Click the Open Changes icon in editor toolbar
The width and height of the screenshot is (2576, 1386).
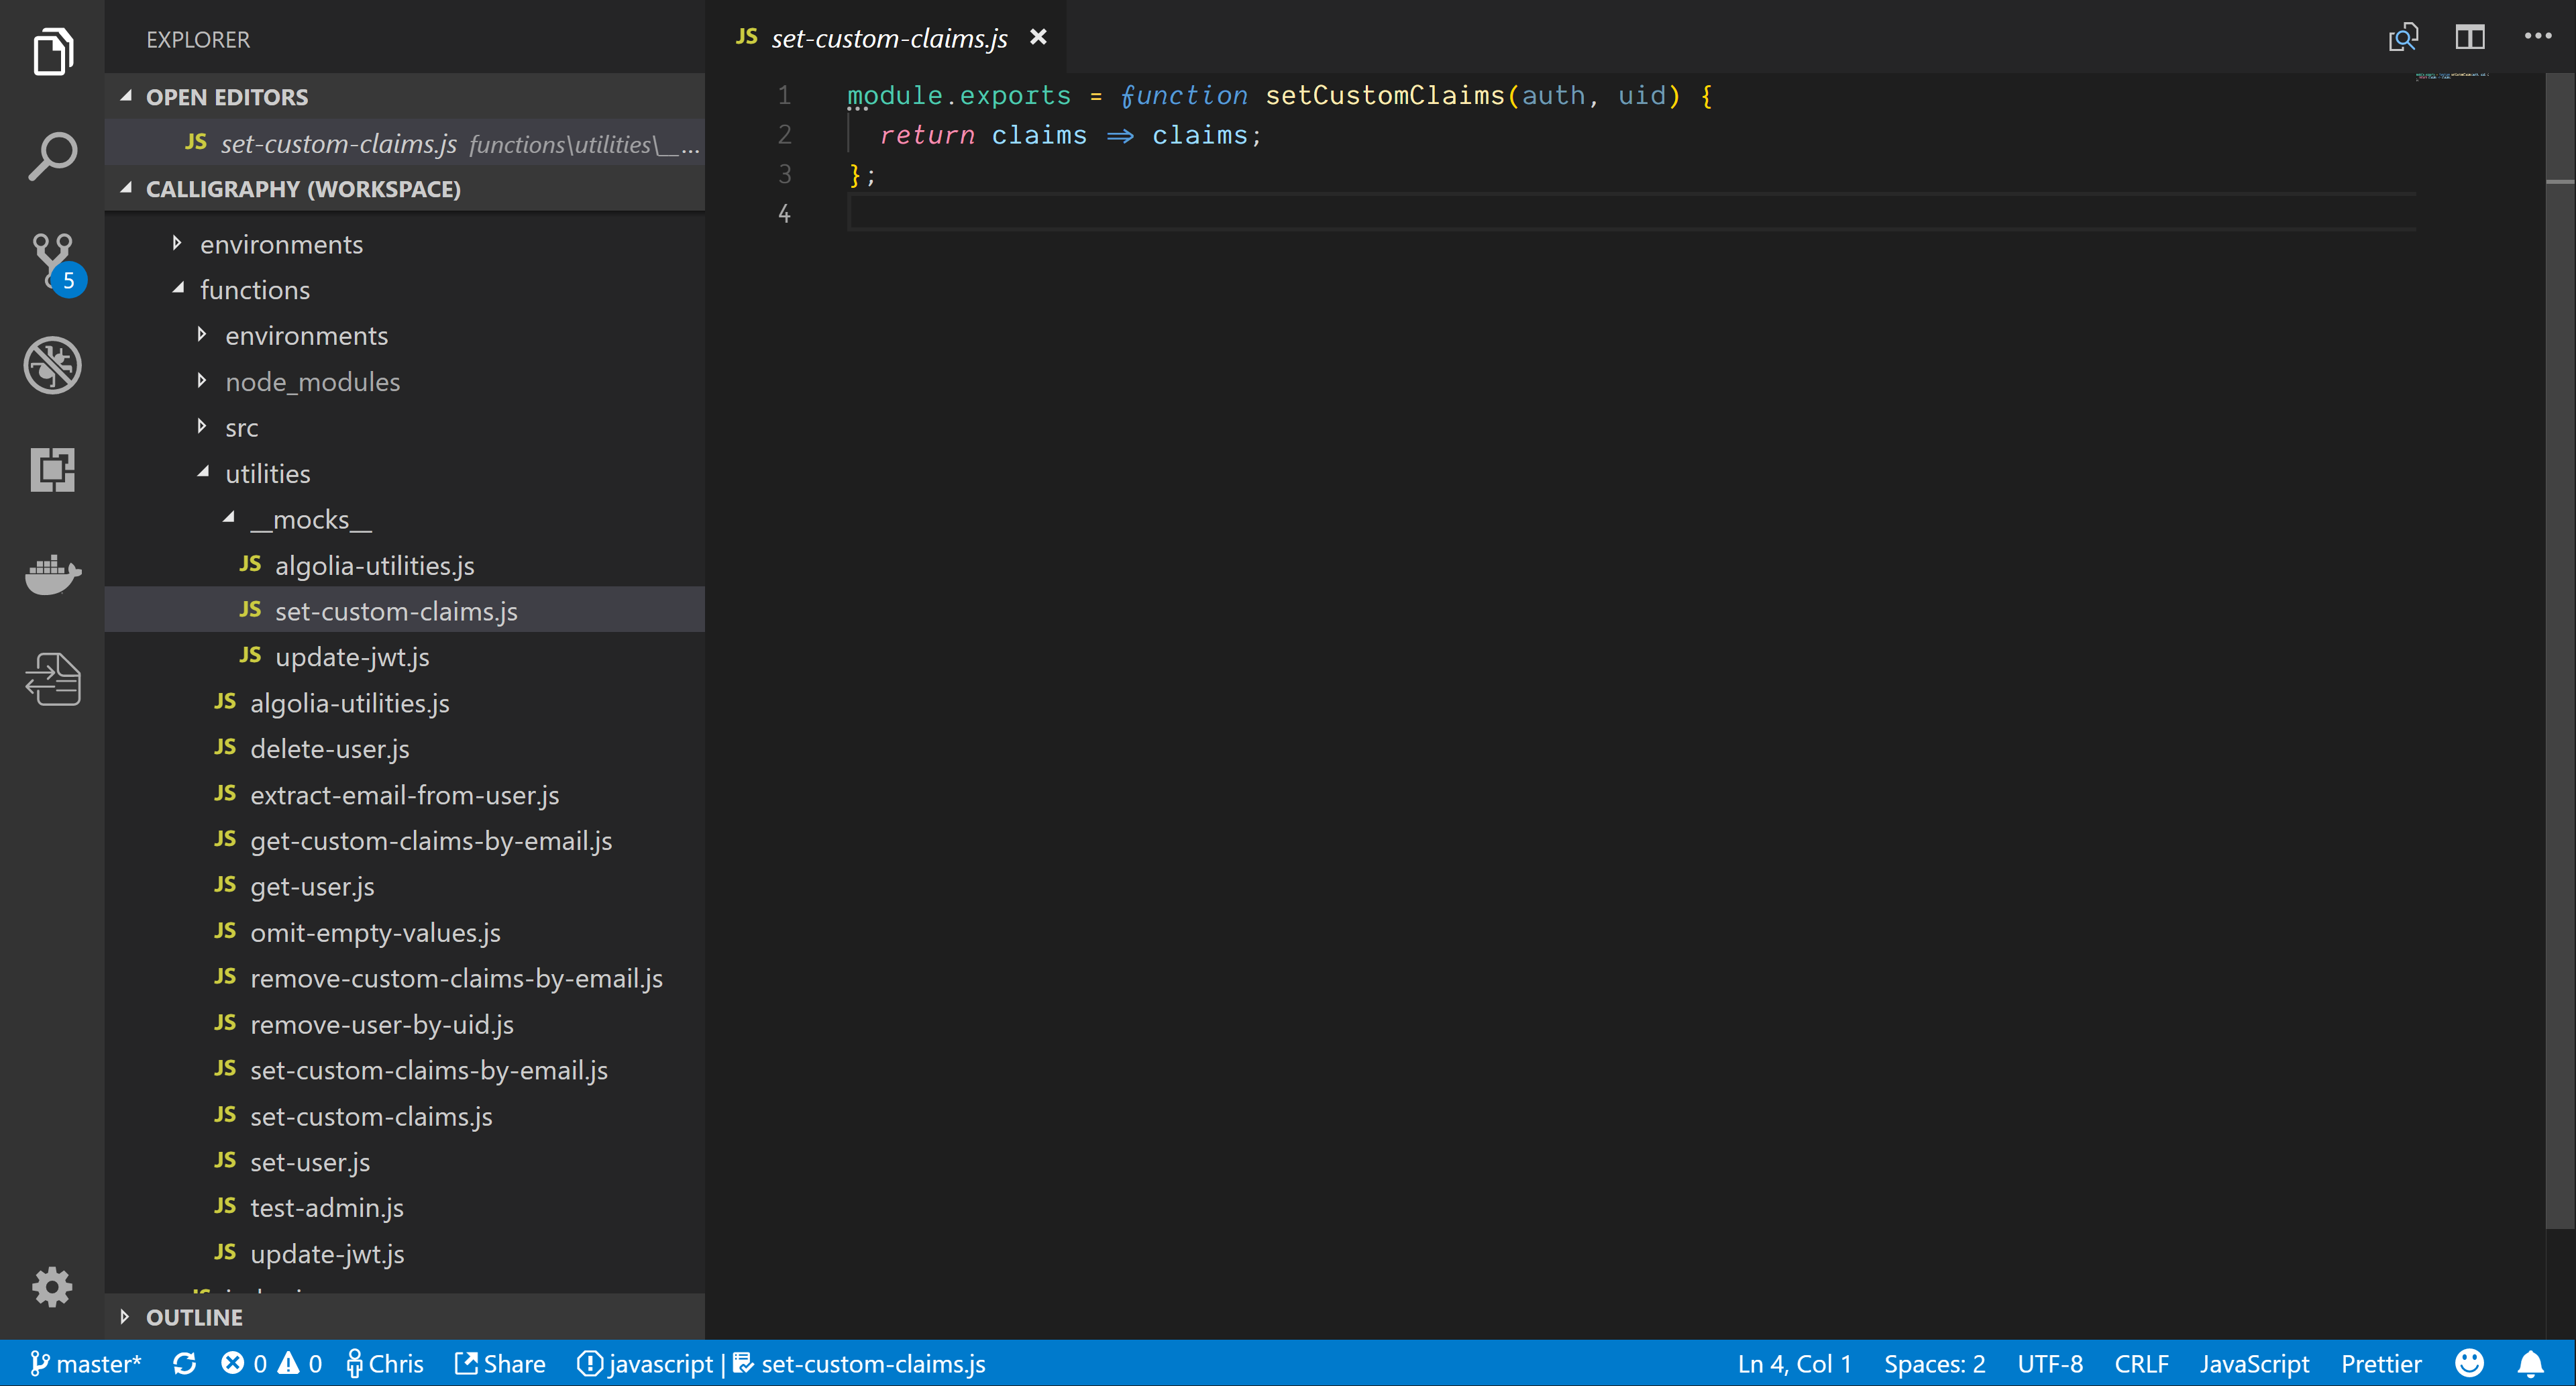pyautogui.click(x=2403, y=38)
